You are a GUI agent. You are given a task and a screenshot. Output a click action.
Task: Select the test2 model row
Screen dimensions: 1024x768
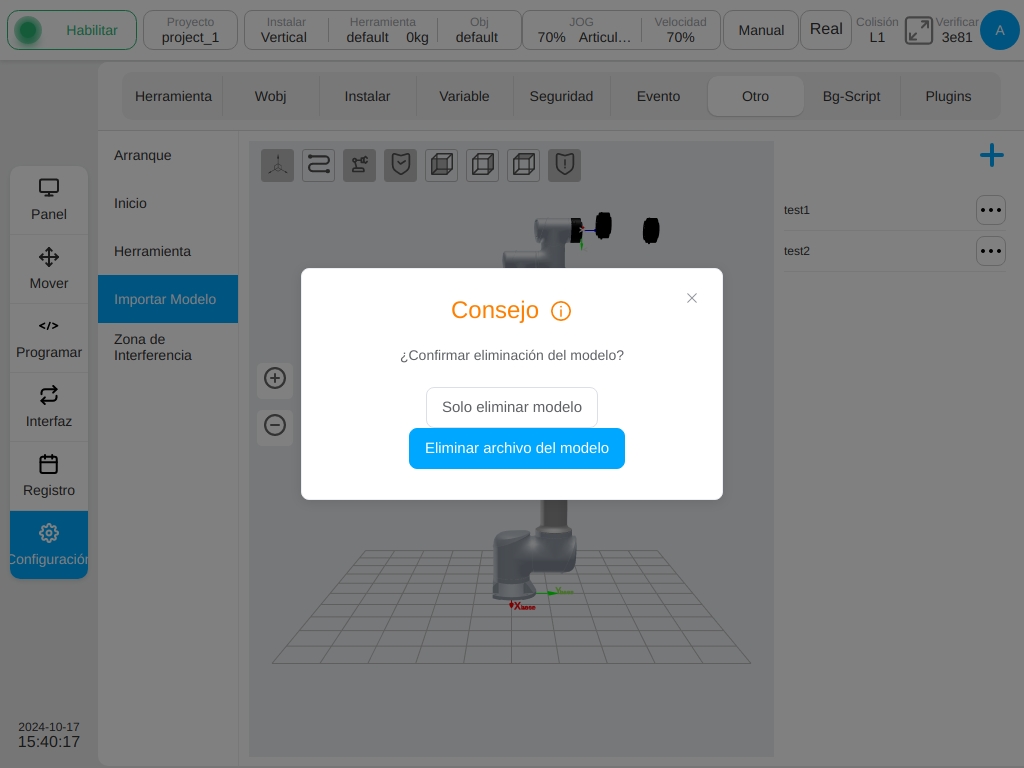894,251
